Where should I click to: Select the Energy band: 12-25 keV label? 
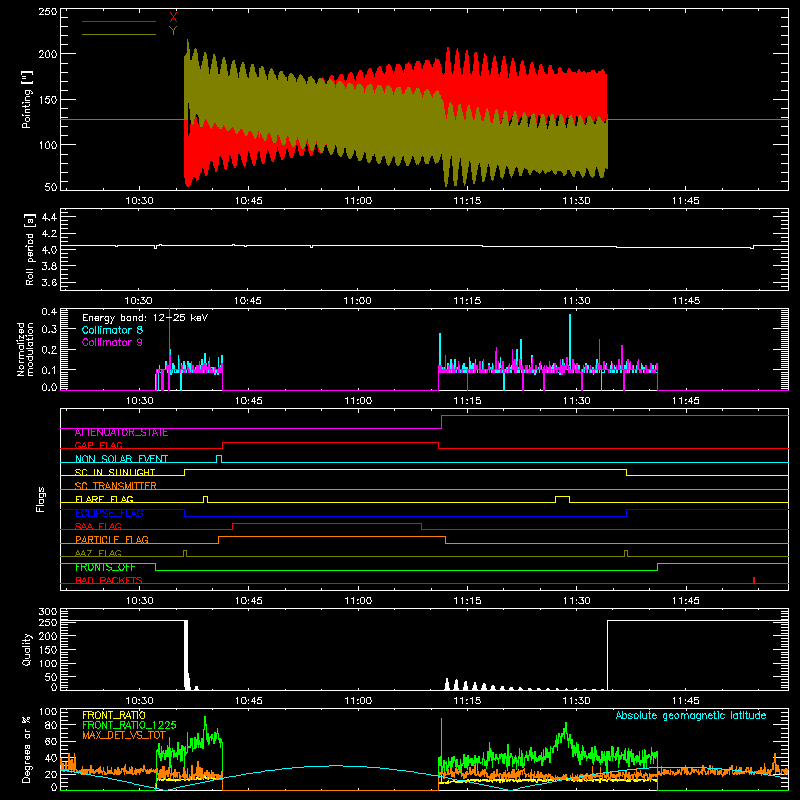click(145, 318)
